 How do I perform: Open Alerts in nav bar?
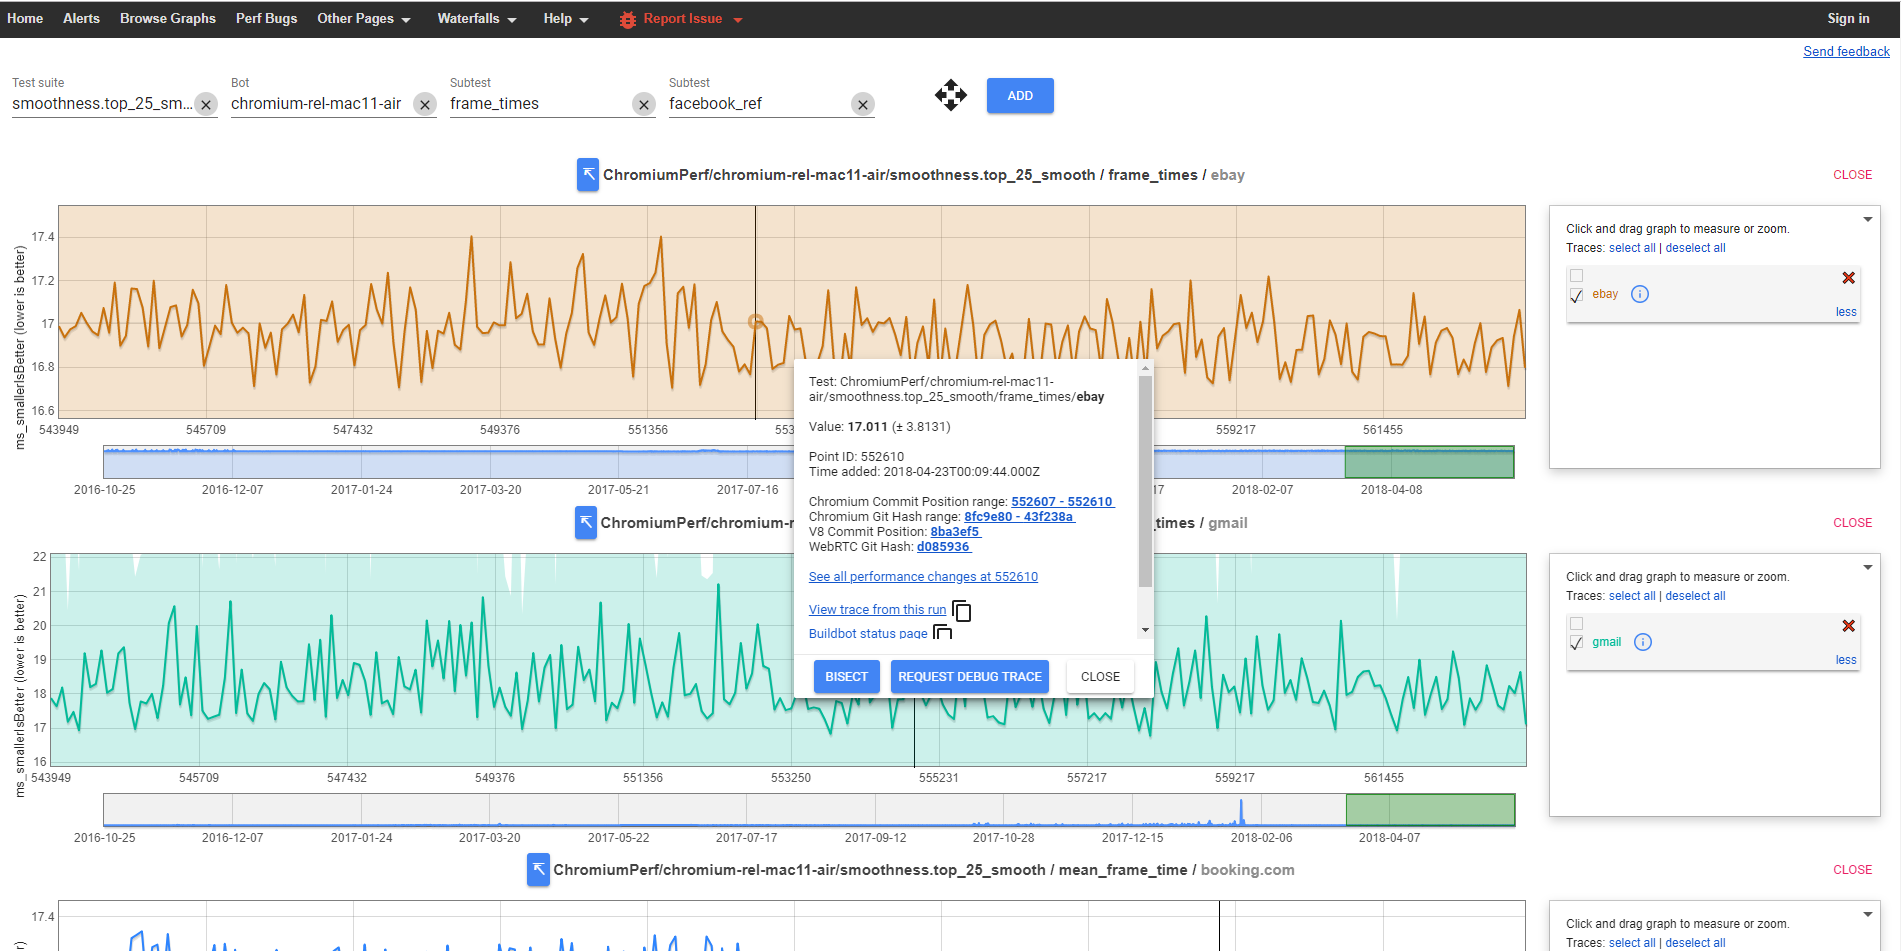point(81,19)
